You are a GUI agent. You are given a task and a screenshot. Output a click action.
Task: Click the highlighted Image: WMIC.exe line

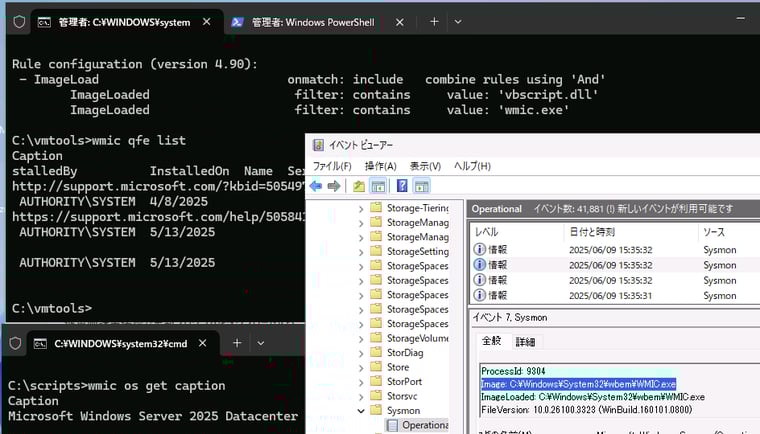click(578, 384)
